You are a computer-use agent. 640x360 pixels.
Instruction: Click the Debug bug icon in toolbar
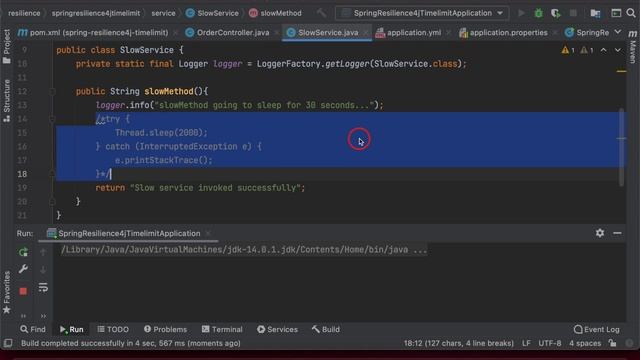[x=539, y=13]
